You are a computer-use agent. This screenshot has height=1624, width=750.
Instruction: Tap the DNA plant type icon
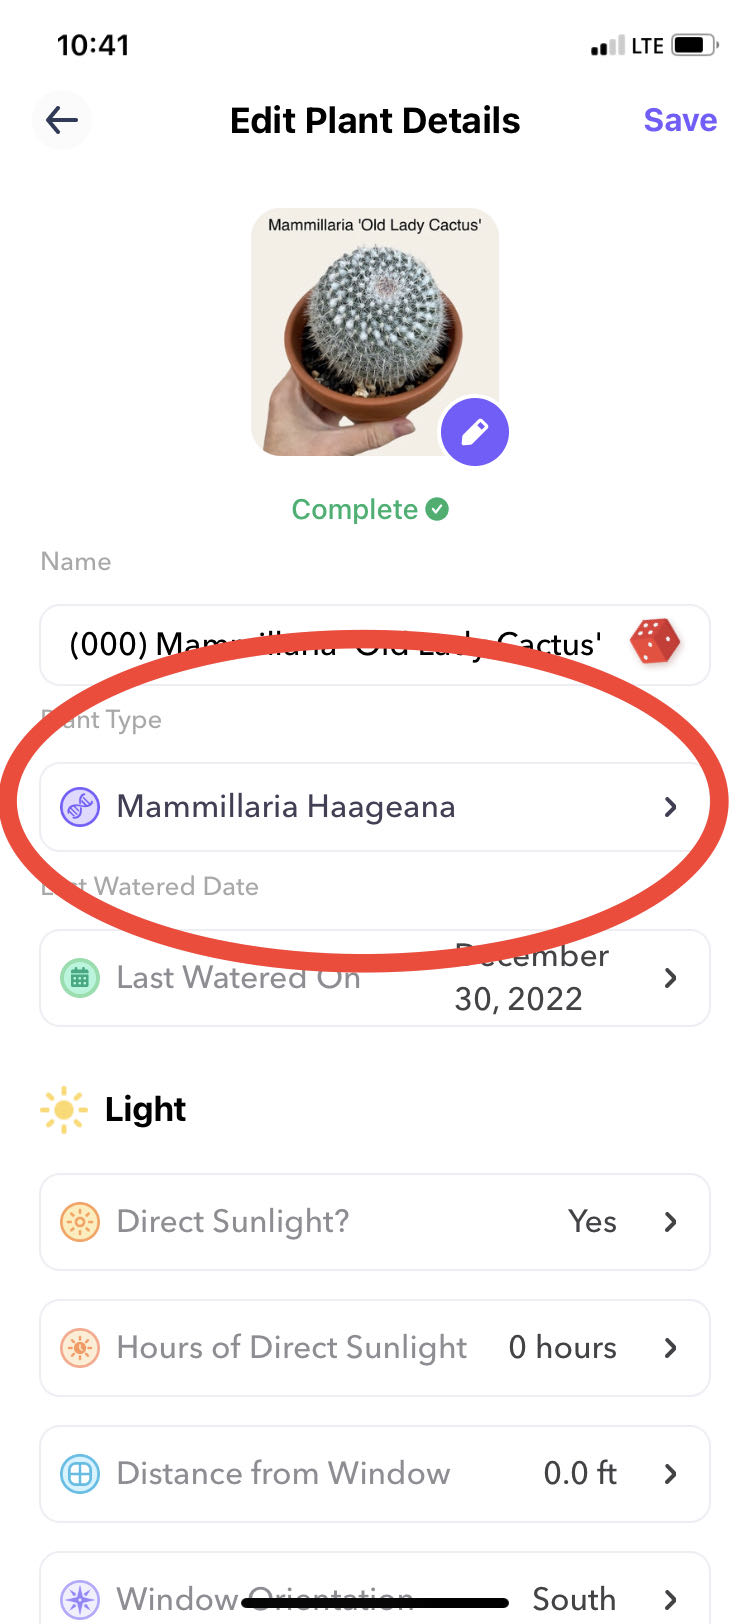(80, 806)
